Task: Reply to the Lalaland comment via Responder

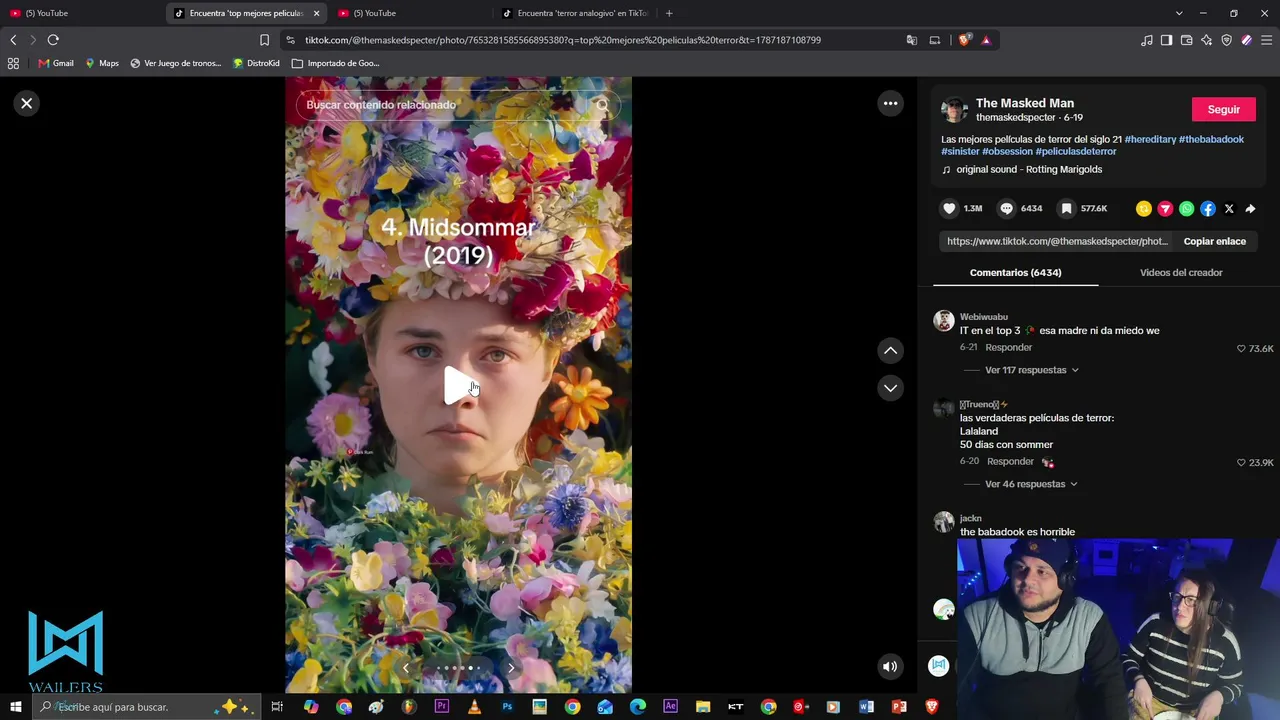Action: (1010, 462)
